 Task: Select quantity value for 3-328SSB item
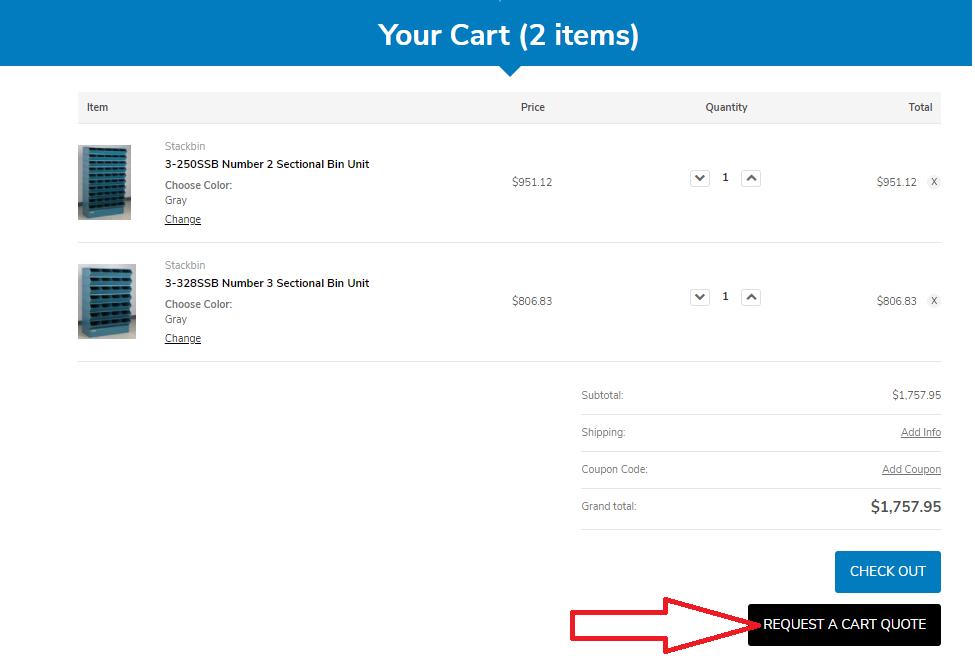tap(725, 297)
